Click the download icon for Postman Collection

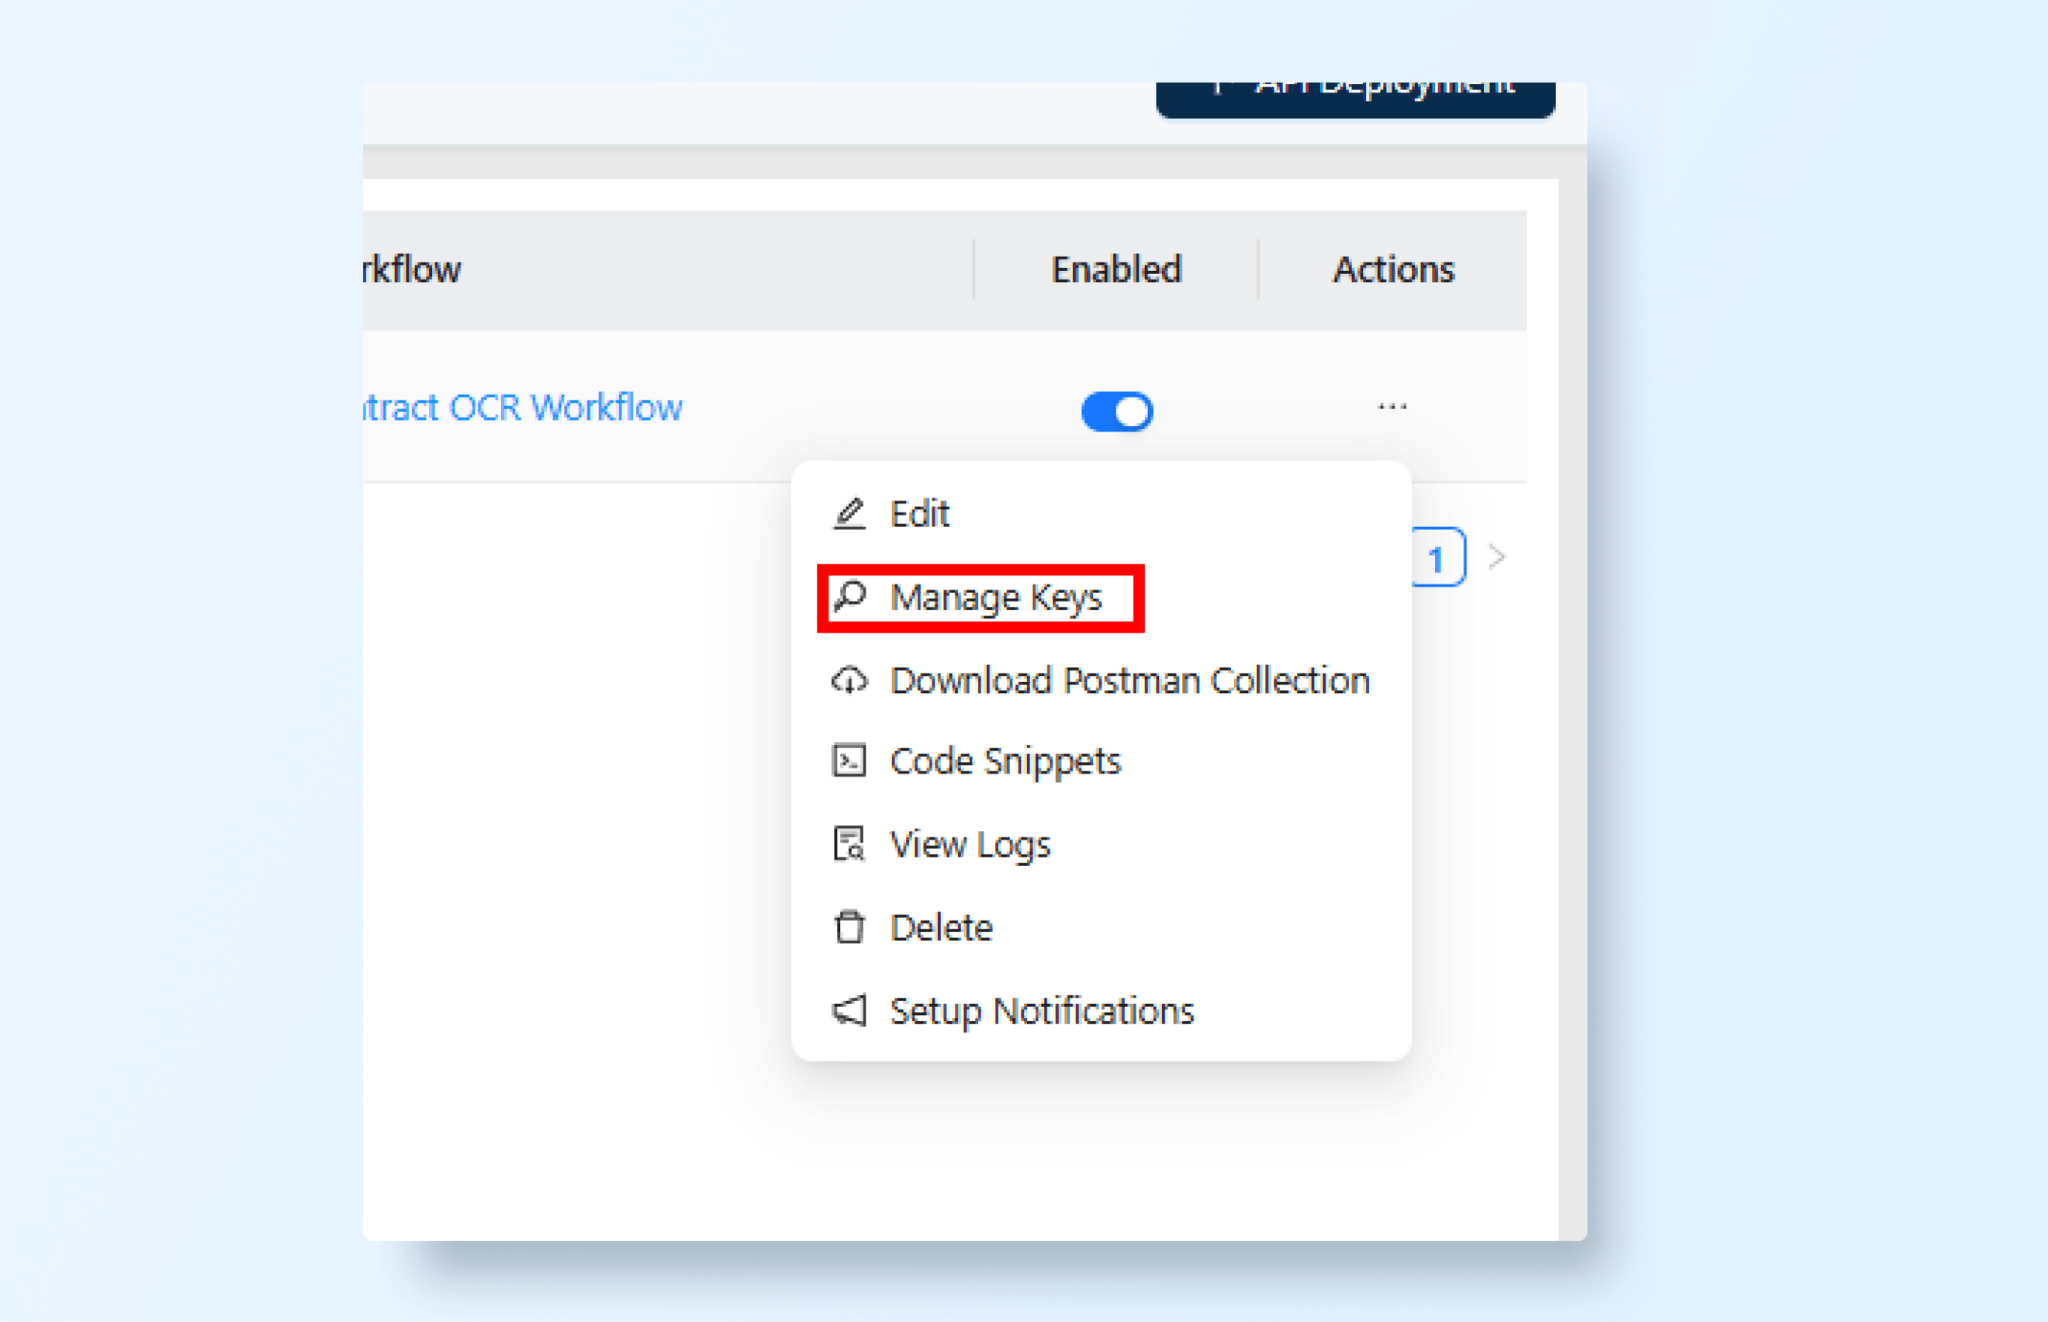click(x=849, y=680)
